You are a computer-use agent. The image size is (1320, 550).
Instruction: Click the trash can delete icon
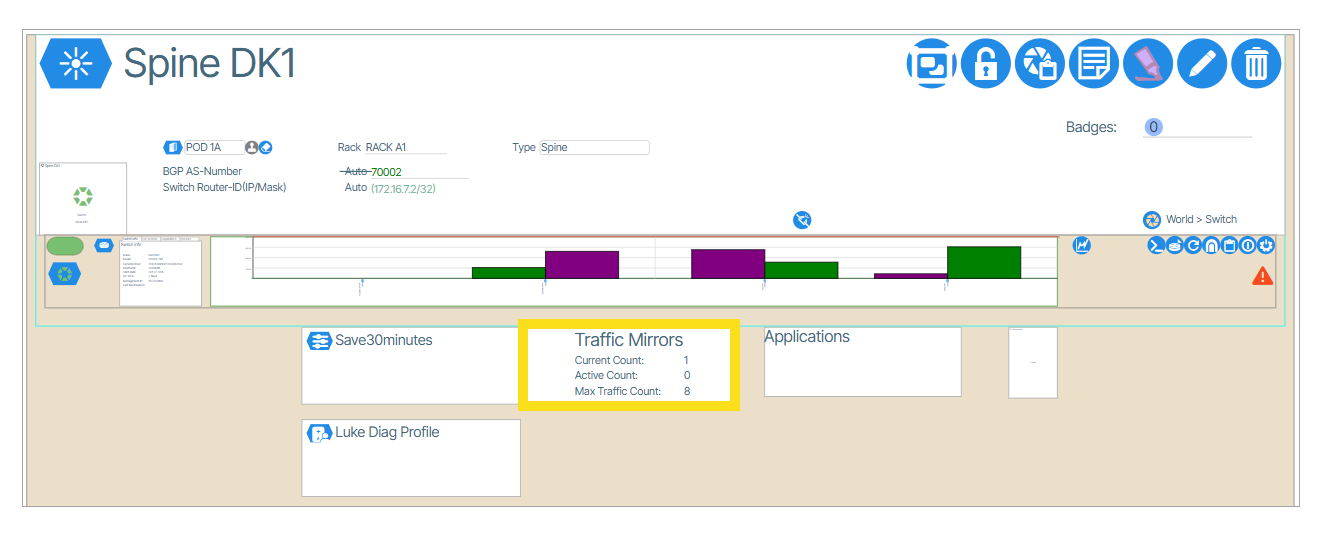[1255, 65]
